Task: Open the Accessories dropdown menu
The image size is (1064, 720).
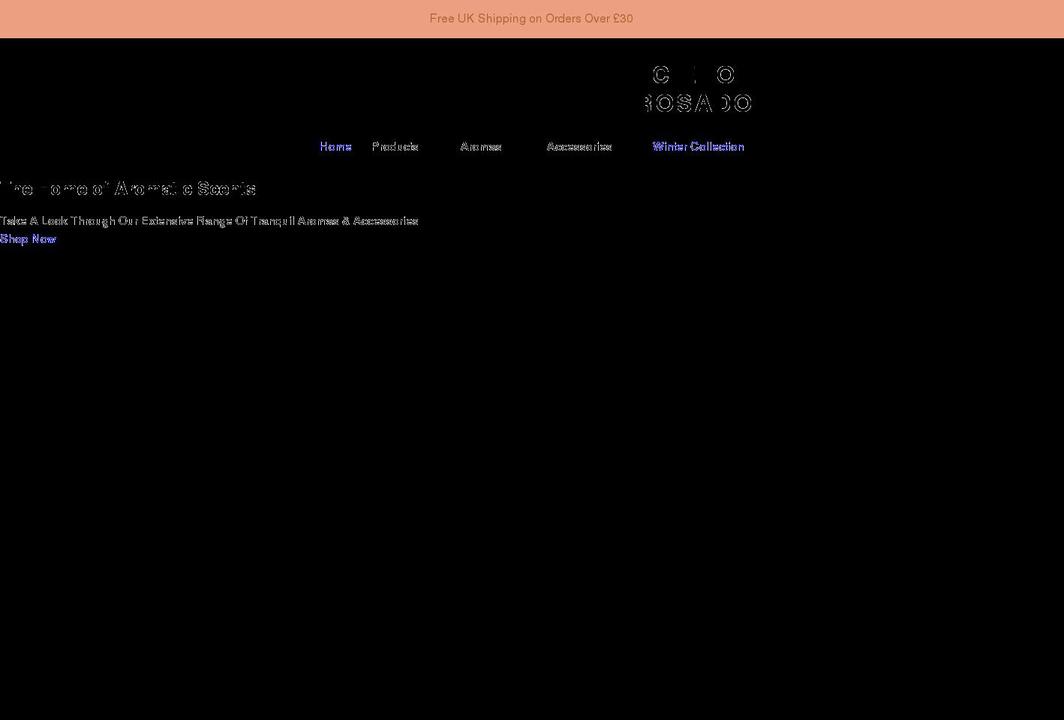Action: click(x=580, y=146)
